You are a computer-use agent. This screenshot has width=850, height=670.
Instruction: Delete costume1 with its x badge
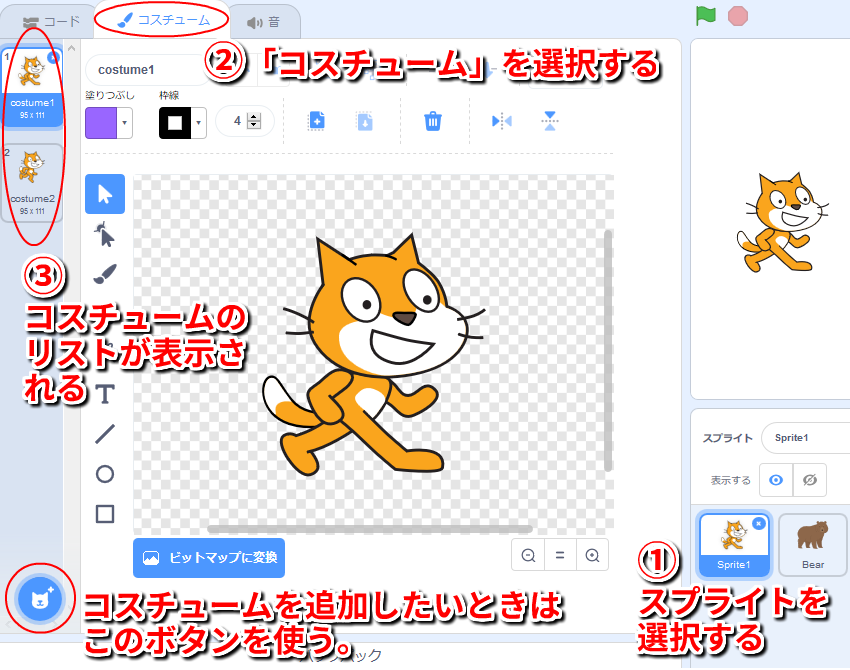(53, 57)
